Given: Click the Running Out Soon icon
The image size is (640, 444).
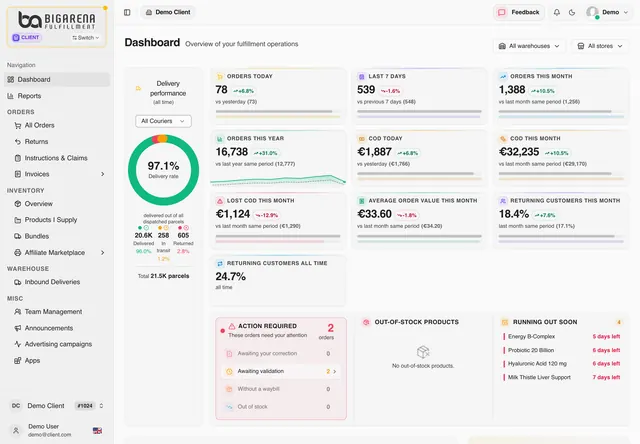Looking at the screenshot, I should click(x=505, y=322).
